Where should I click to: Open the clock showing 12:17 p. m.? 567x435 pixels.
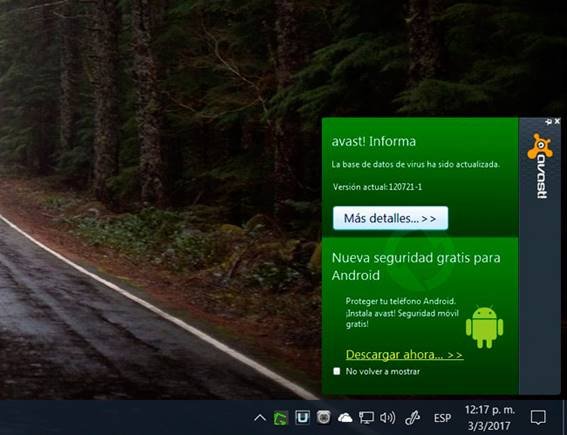(489, 418)
